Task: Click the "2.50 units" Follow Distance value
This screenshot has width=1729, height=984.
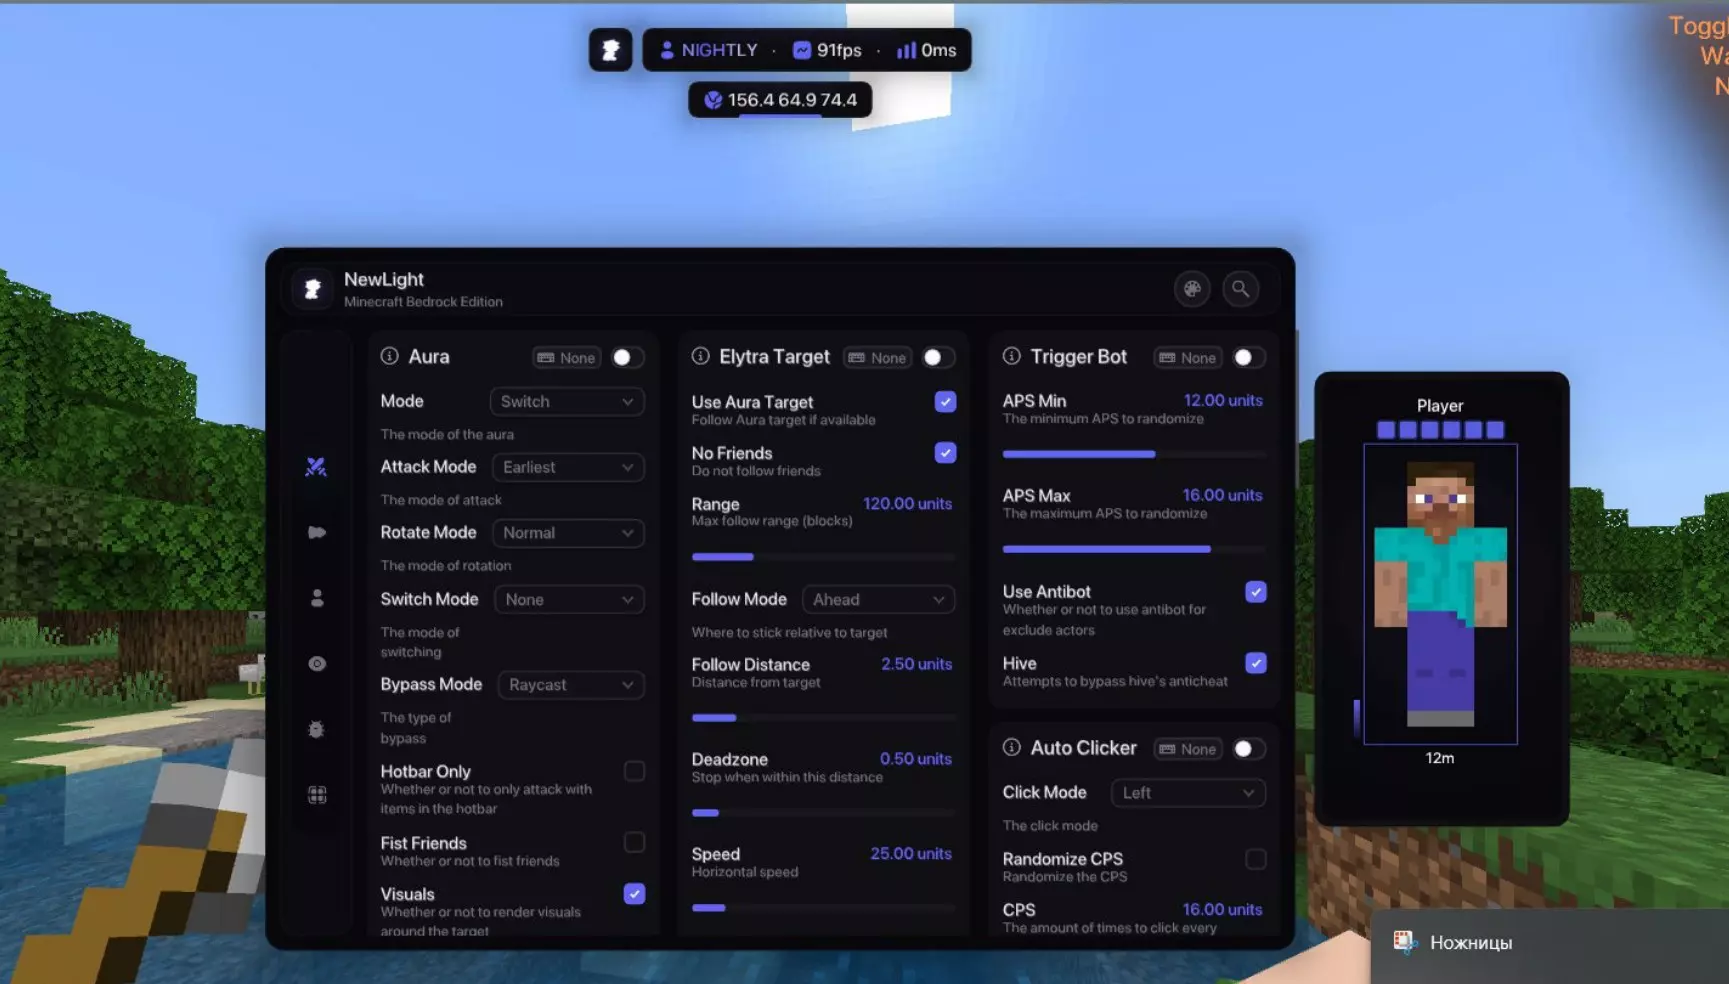Action: [916, 664]
